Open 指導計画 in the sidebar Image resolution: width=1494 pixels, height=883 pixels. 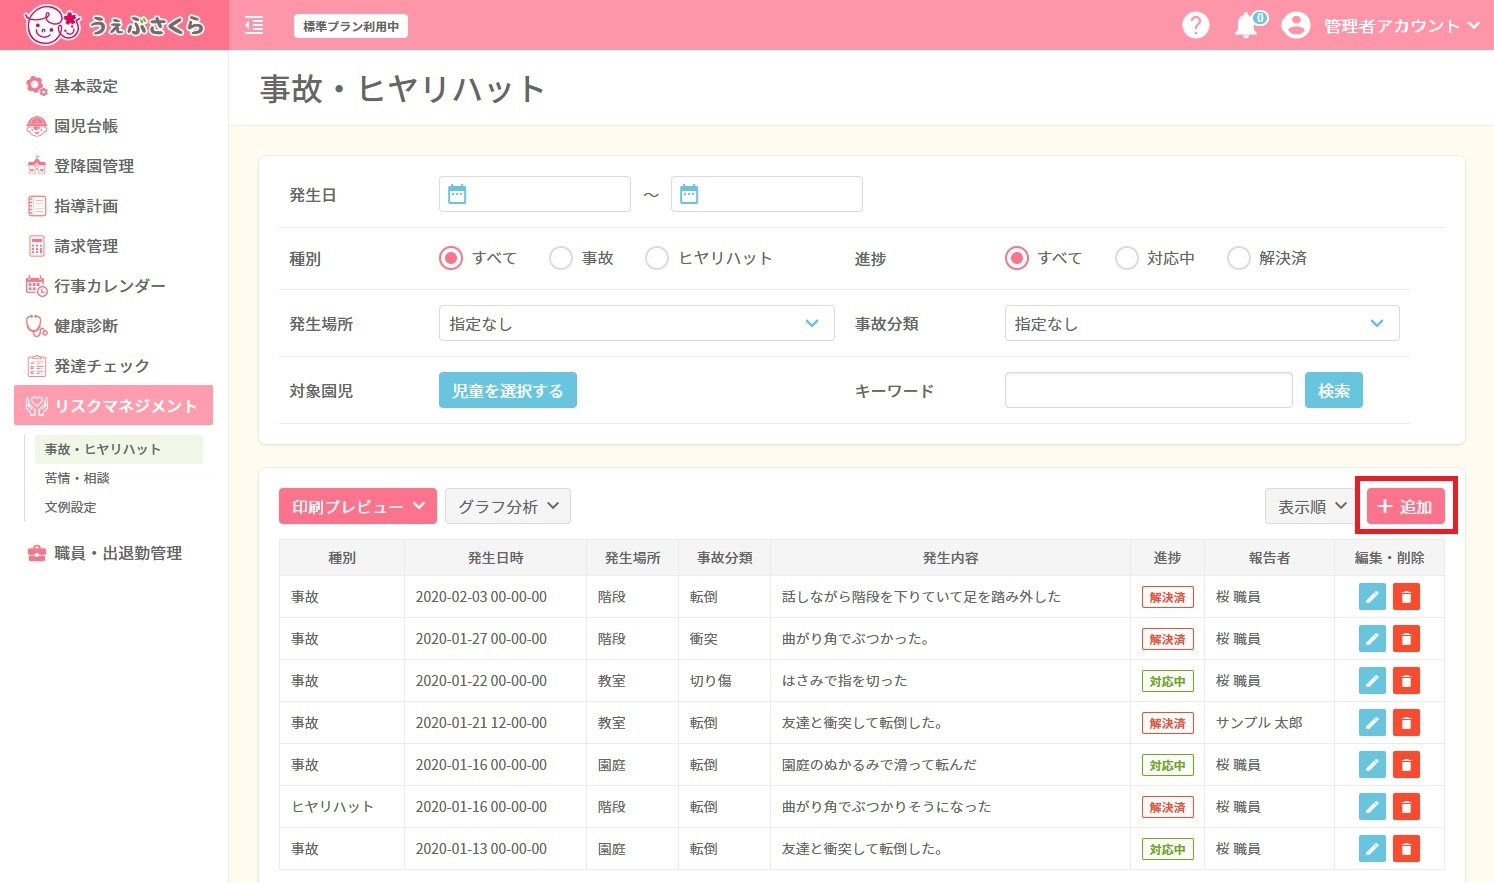click(x=85, y=206)
